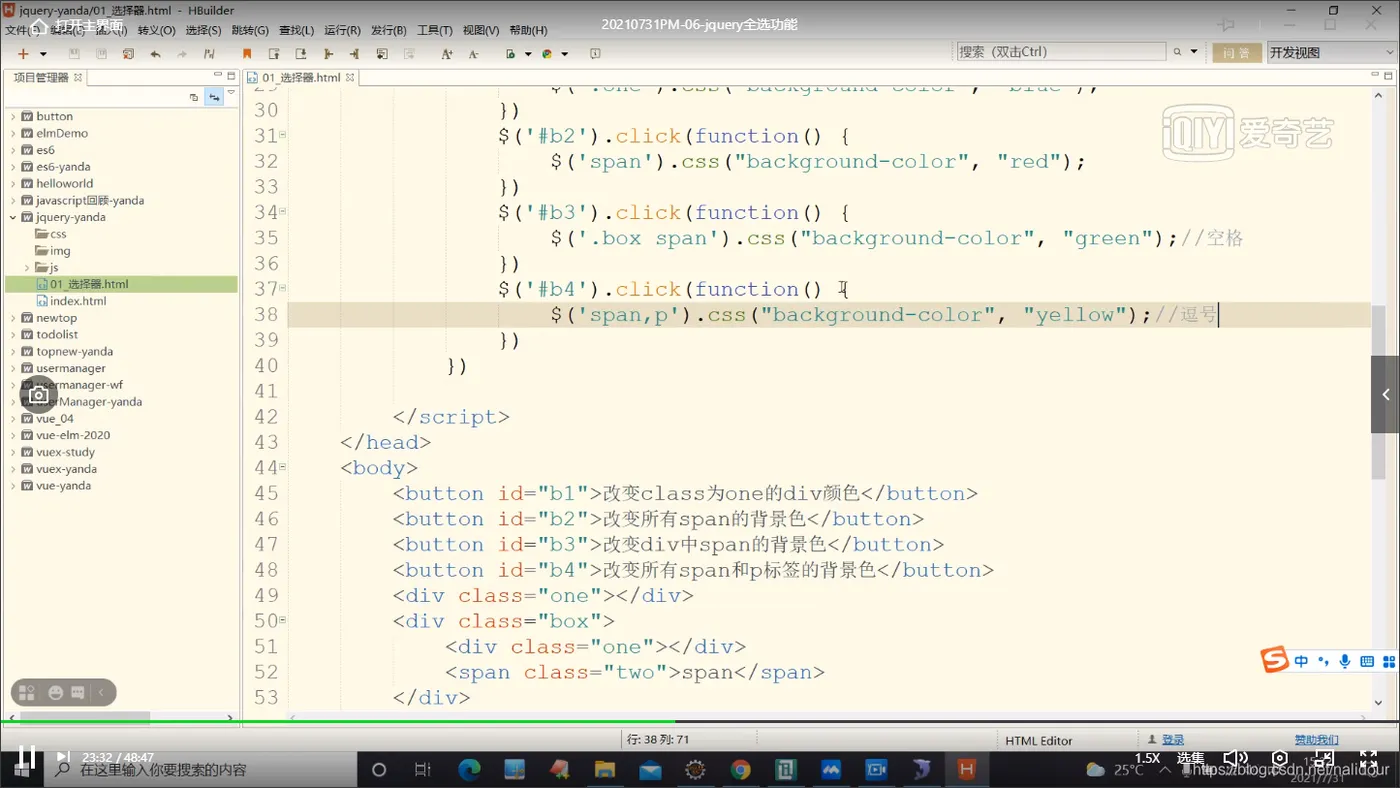Viewport: 1400px width, 788px height.
Task: Collapse code fold at line 44
Action: (x=283, y=467)
